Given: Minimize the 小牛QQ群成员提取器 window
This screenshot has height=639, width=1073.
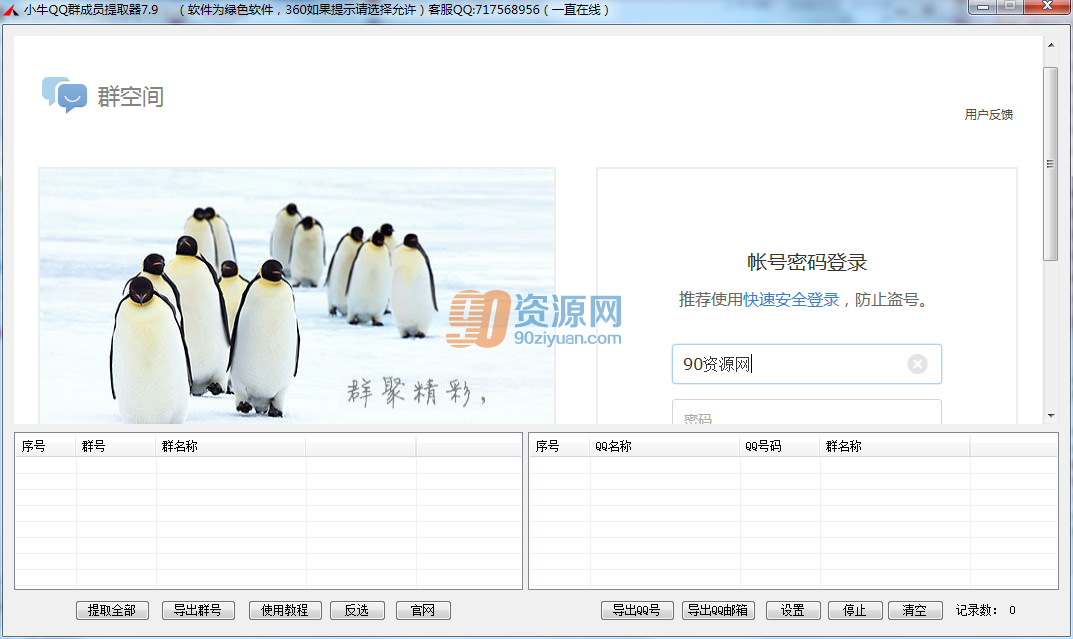Looking at the screenshot, I should (x=983, y=7).
